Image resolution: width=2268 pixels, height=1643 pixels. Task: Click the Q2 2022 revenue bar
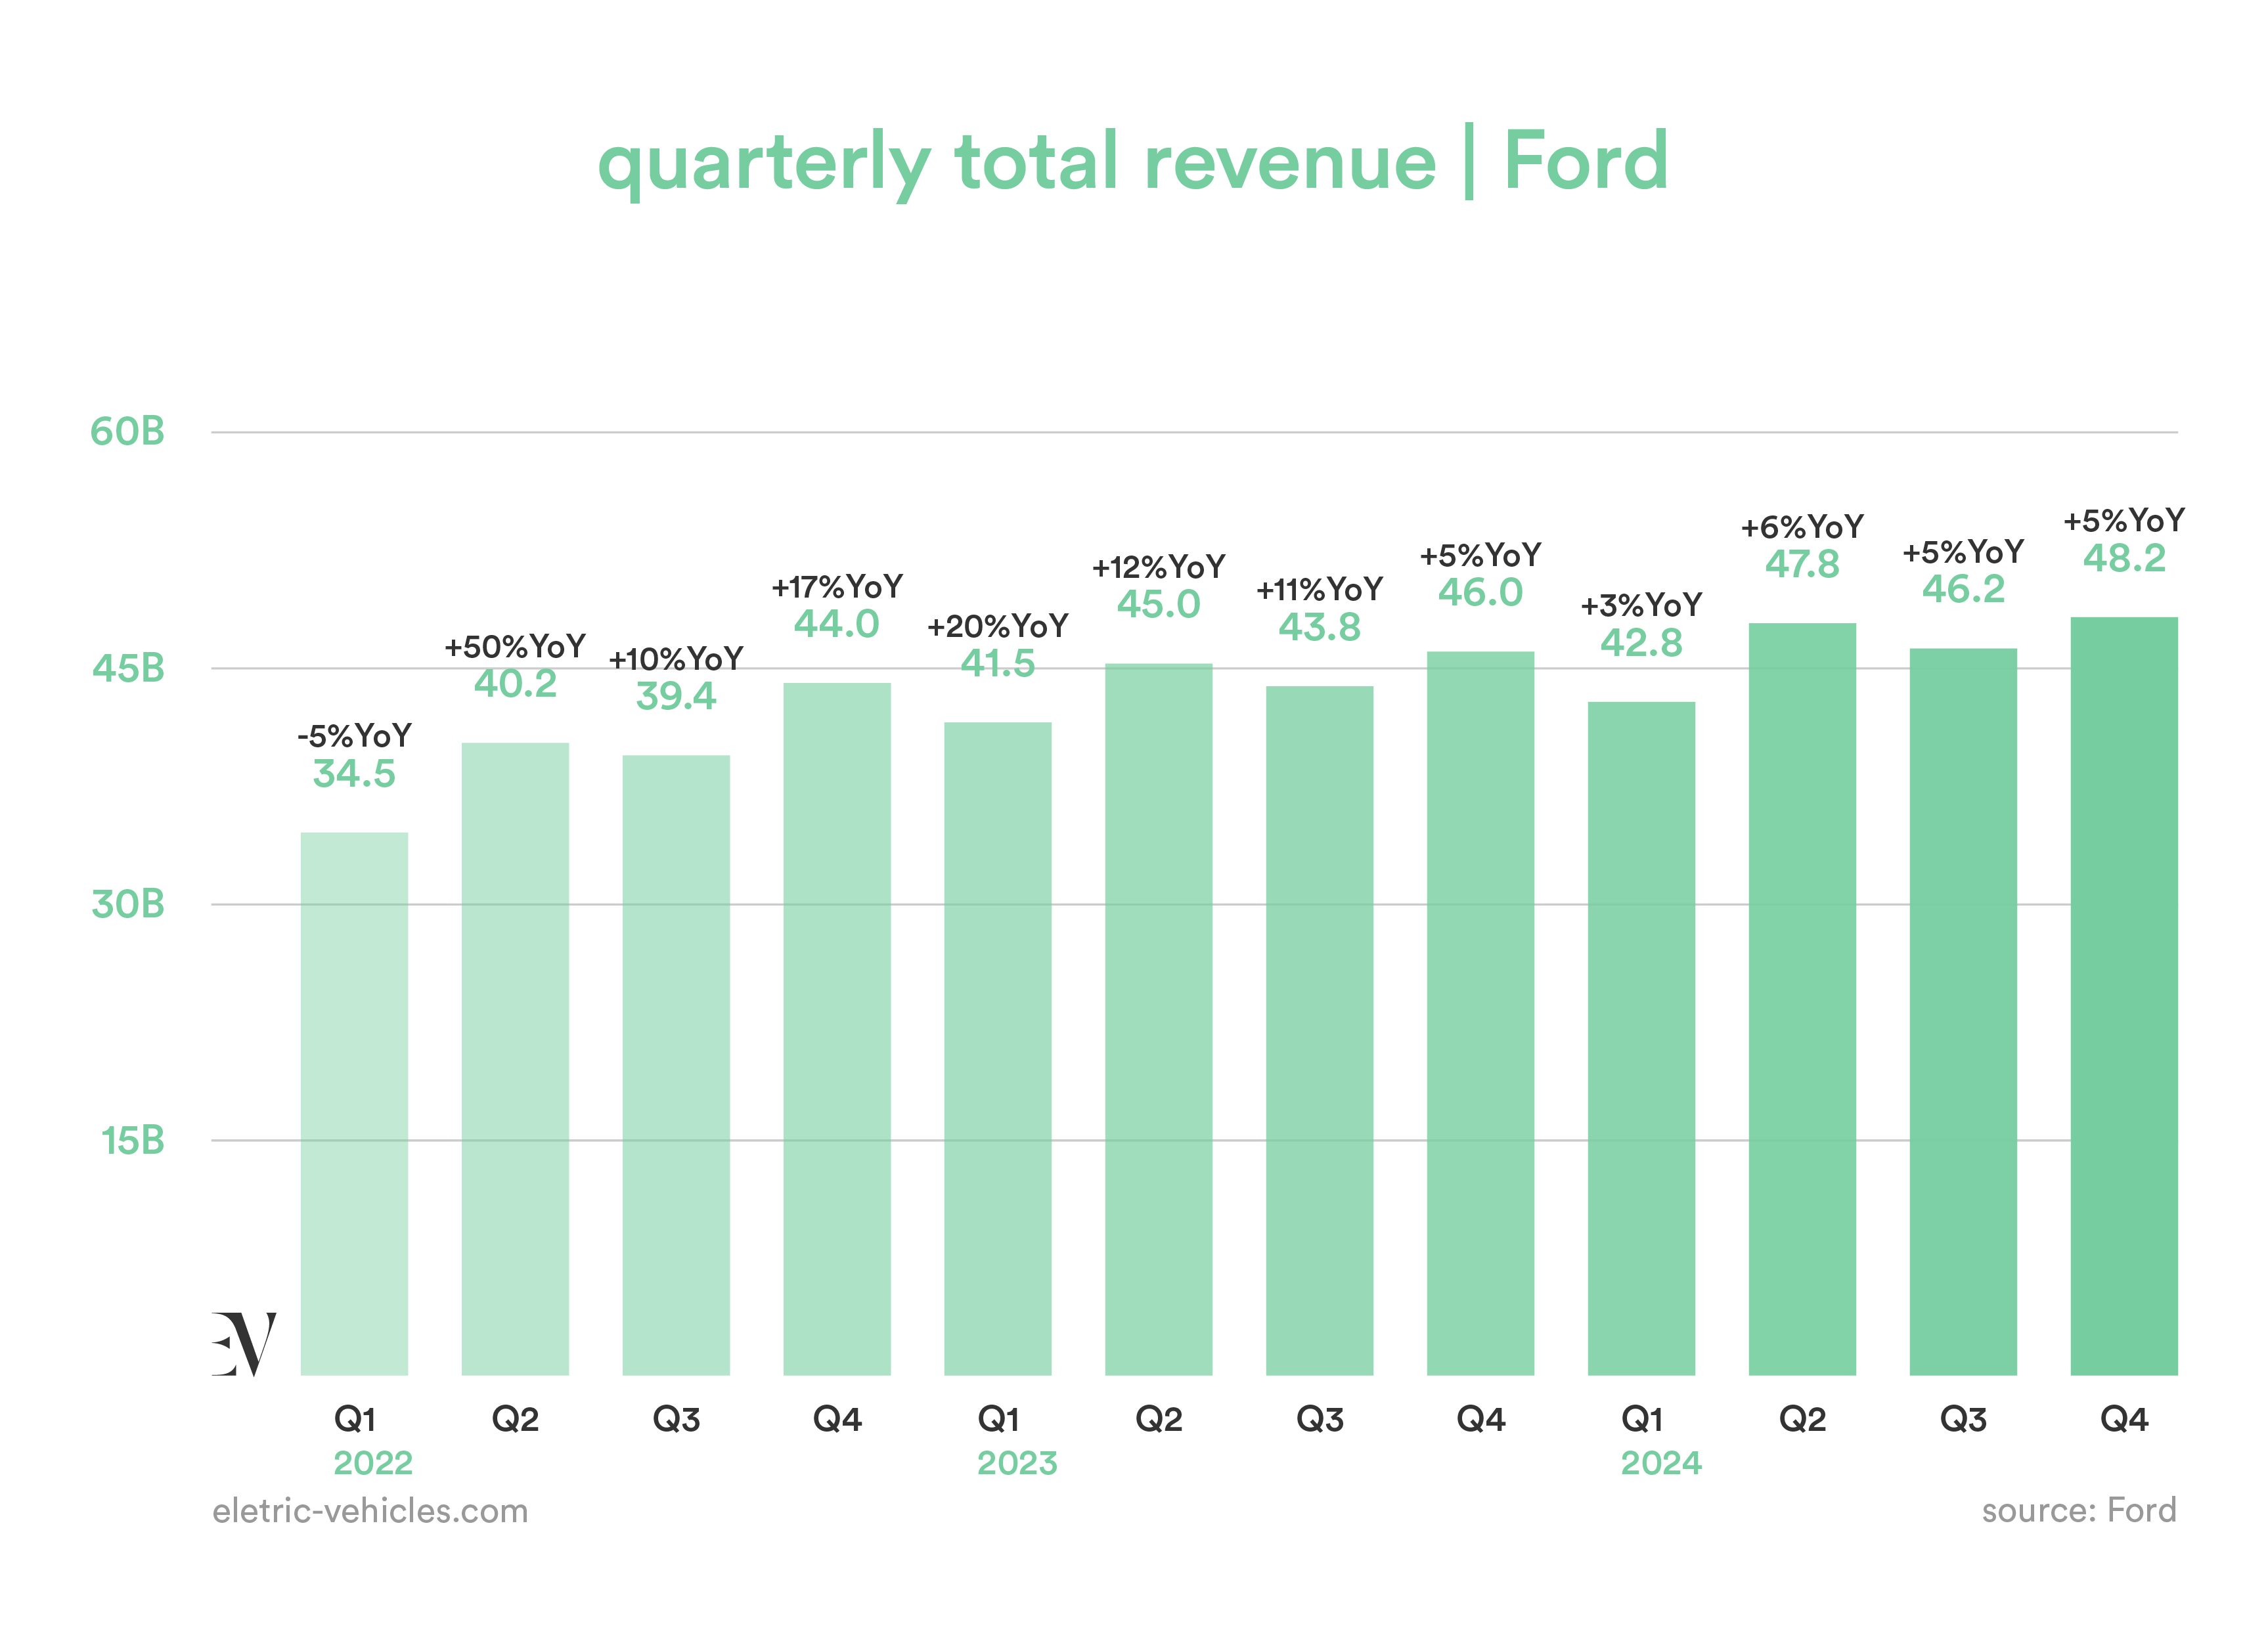click(515, 1059)
